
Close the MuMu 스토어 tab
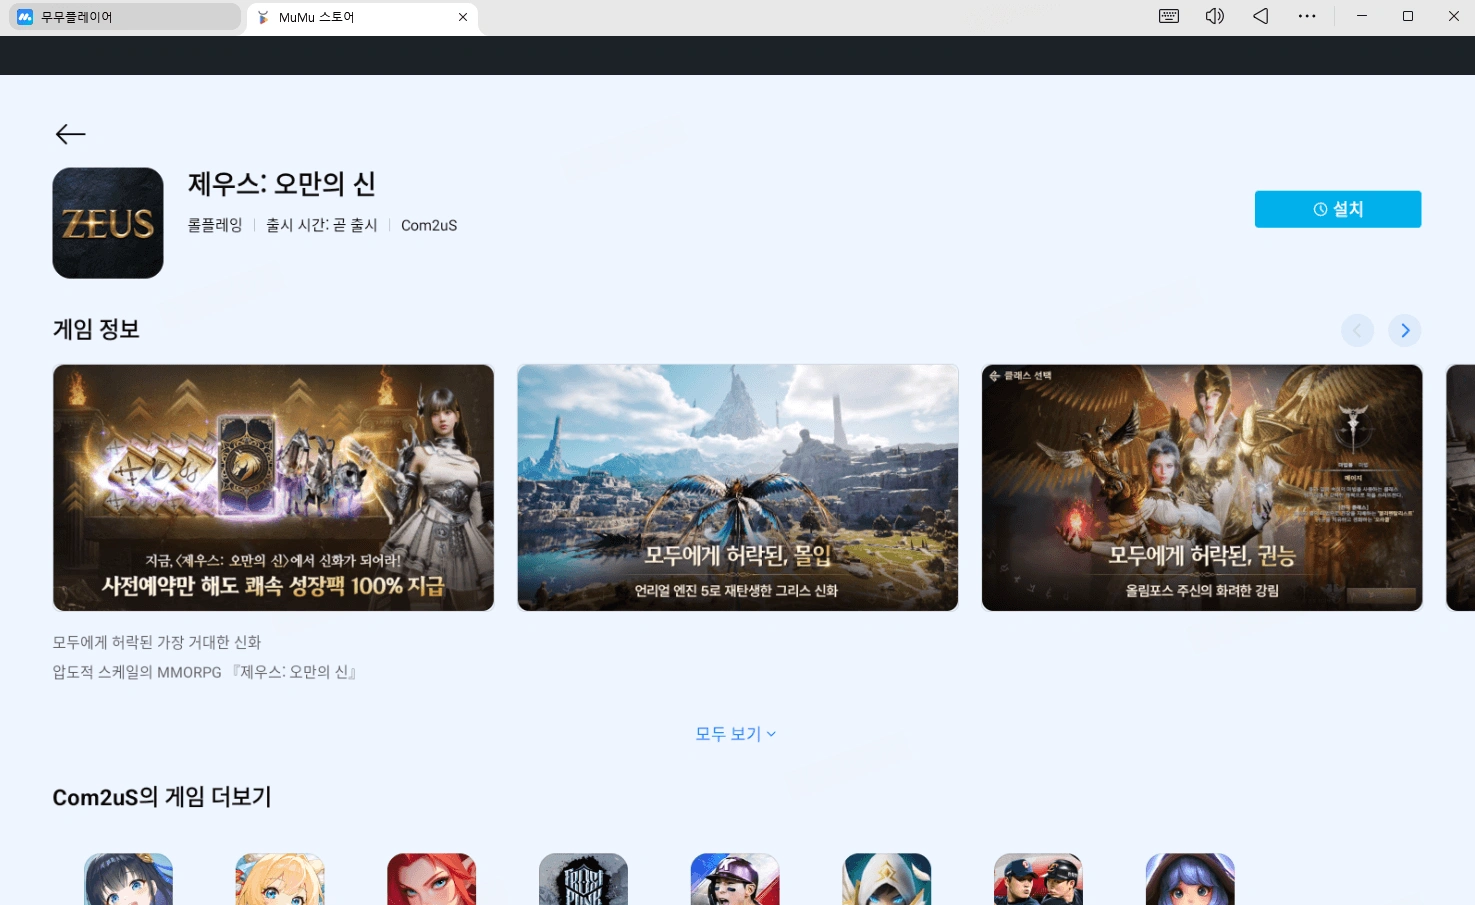pyautogui.click(x=463, y=17)
